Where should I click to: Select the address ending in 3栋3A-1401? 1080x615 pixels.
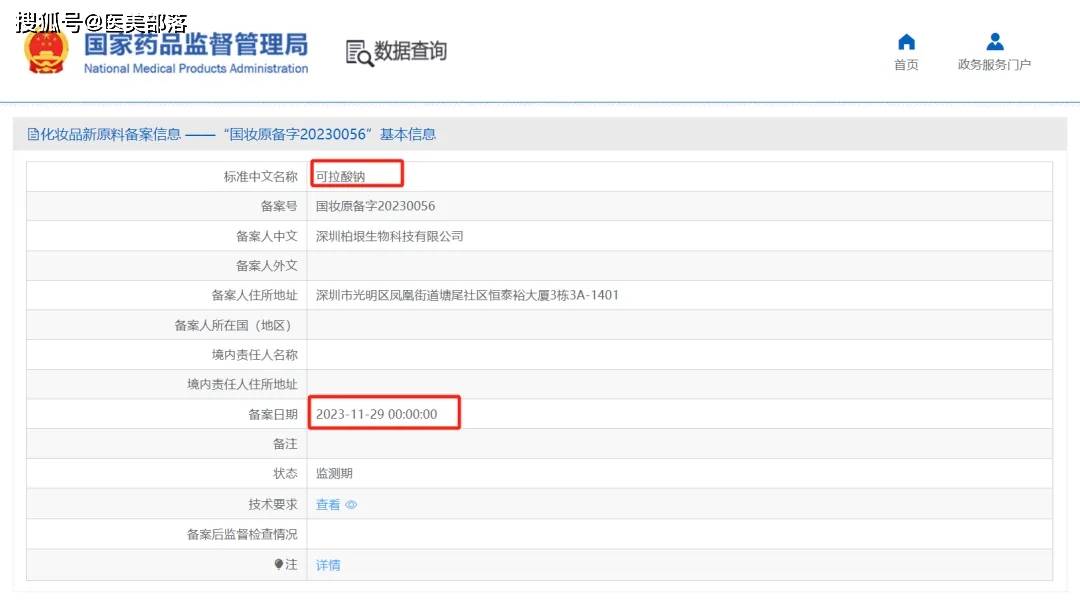point(467,295)
